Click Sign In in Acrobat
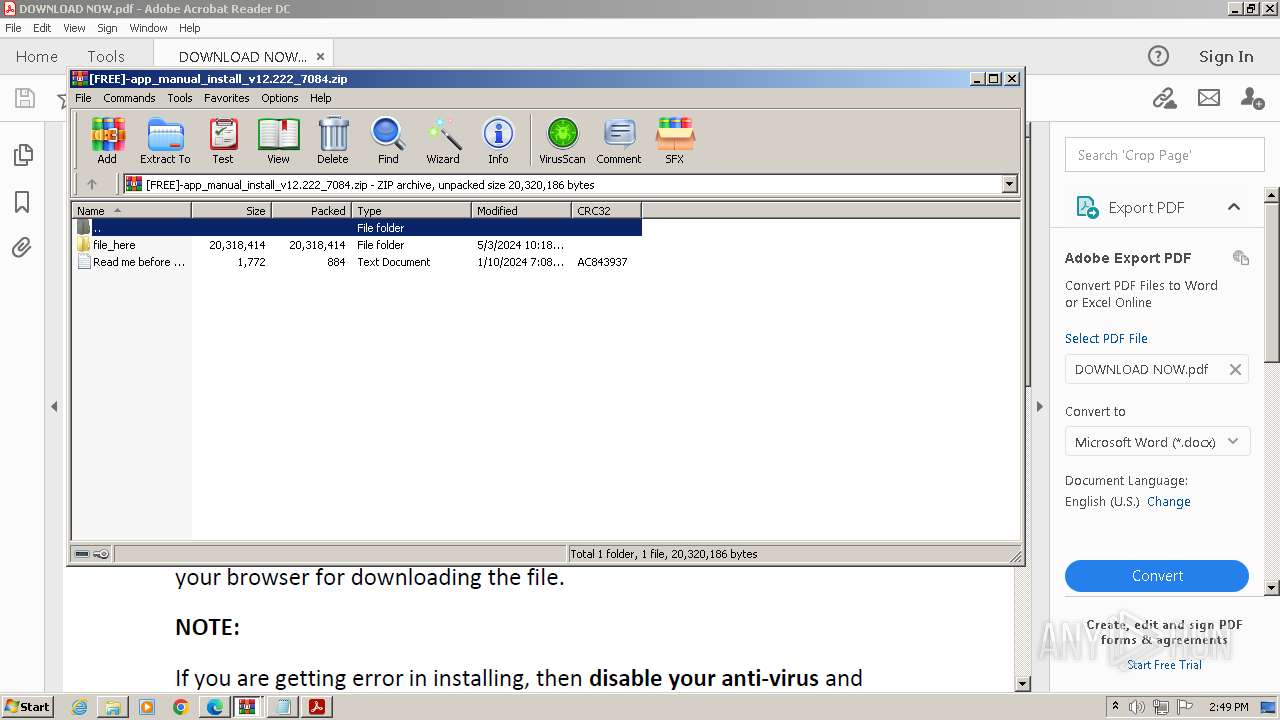 [x=1226, y=57]
